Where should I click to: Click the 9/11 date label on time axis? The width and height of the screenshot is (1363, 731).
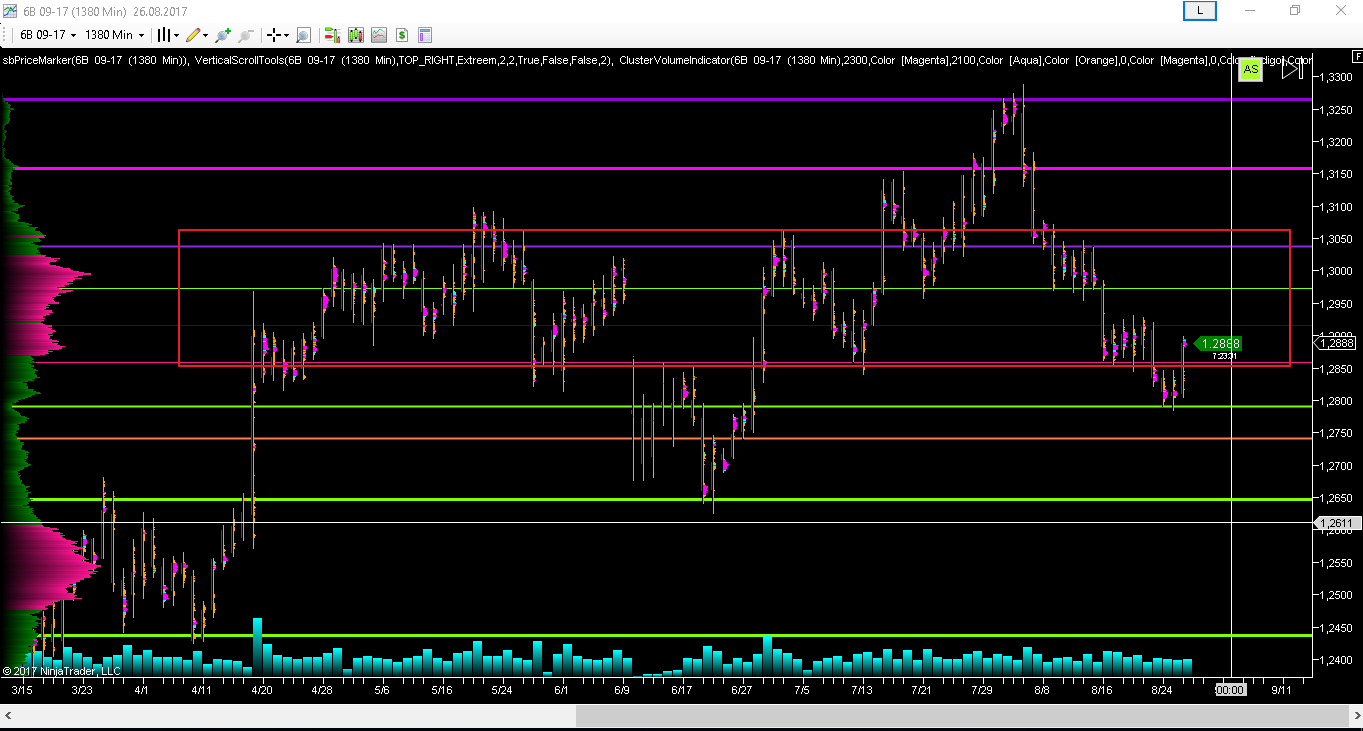tap(1282, 690)
